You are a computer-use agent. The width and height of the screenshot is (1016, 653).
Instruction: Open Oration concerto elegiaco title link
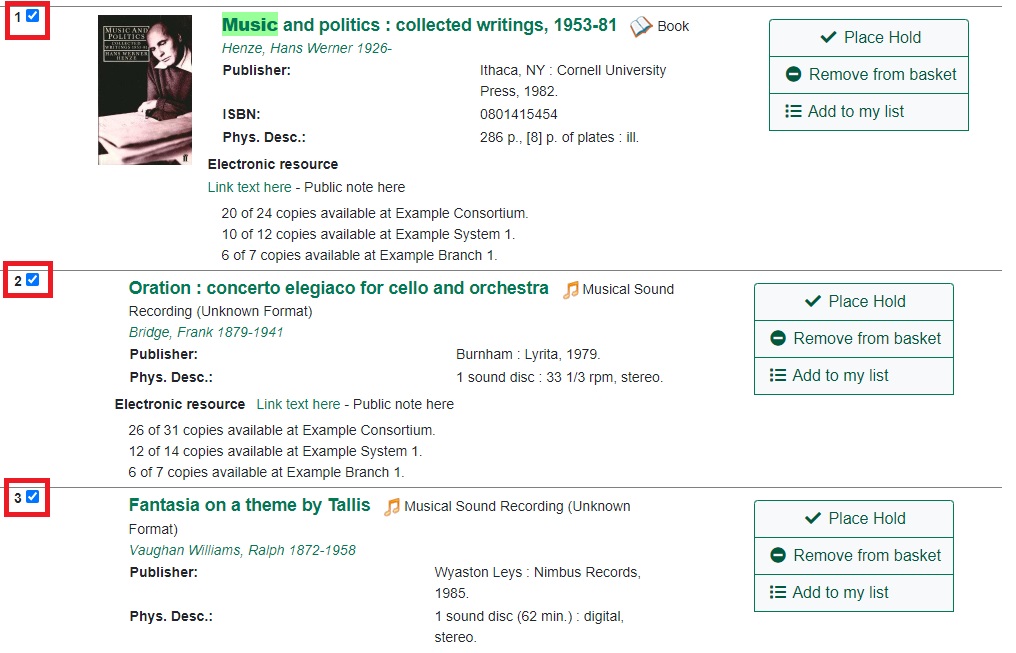click(338, 288)
